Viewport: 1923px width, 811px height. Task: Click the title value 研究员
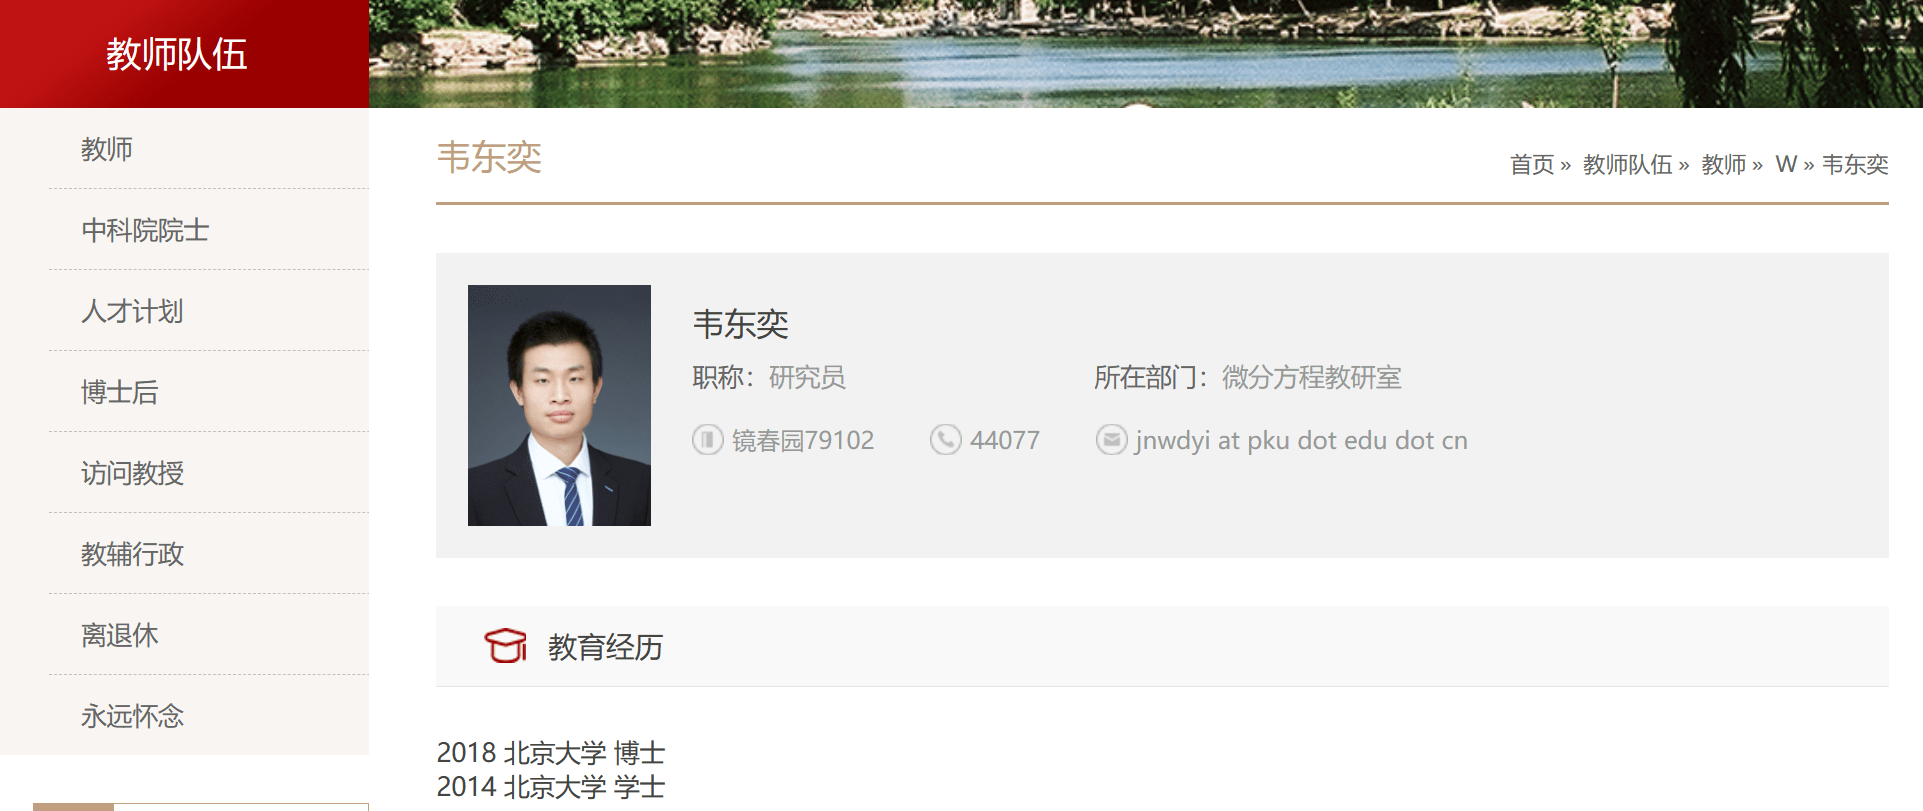point(807,377)
